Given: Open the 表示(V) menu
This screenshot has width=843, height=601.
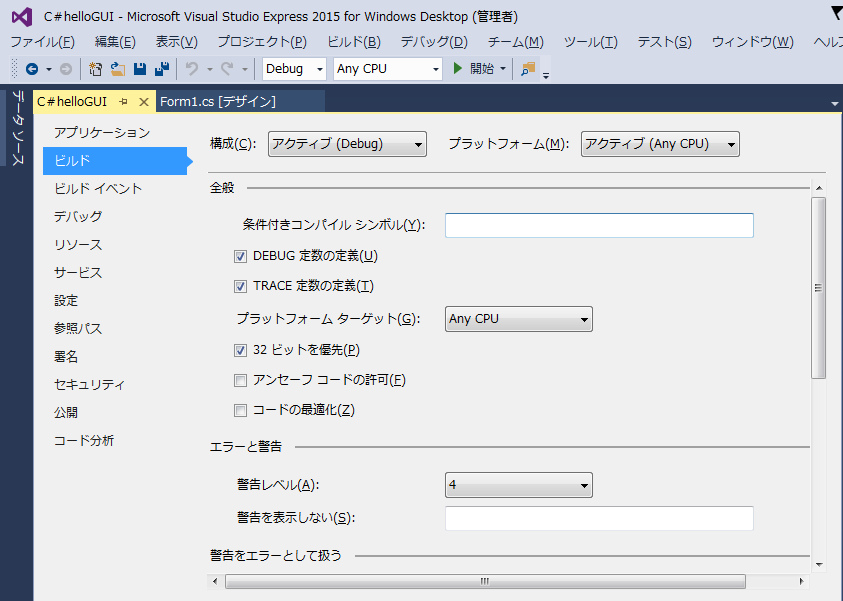Looking at the screenshot, I should [x=177, y=42].
